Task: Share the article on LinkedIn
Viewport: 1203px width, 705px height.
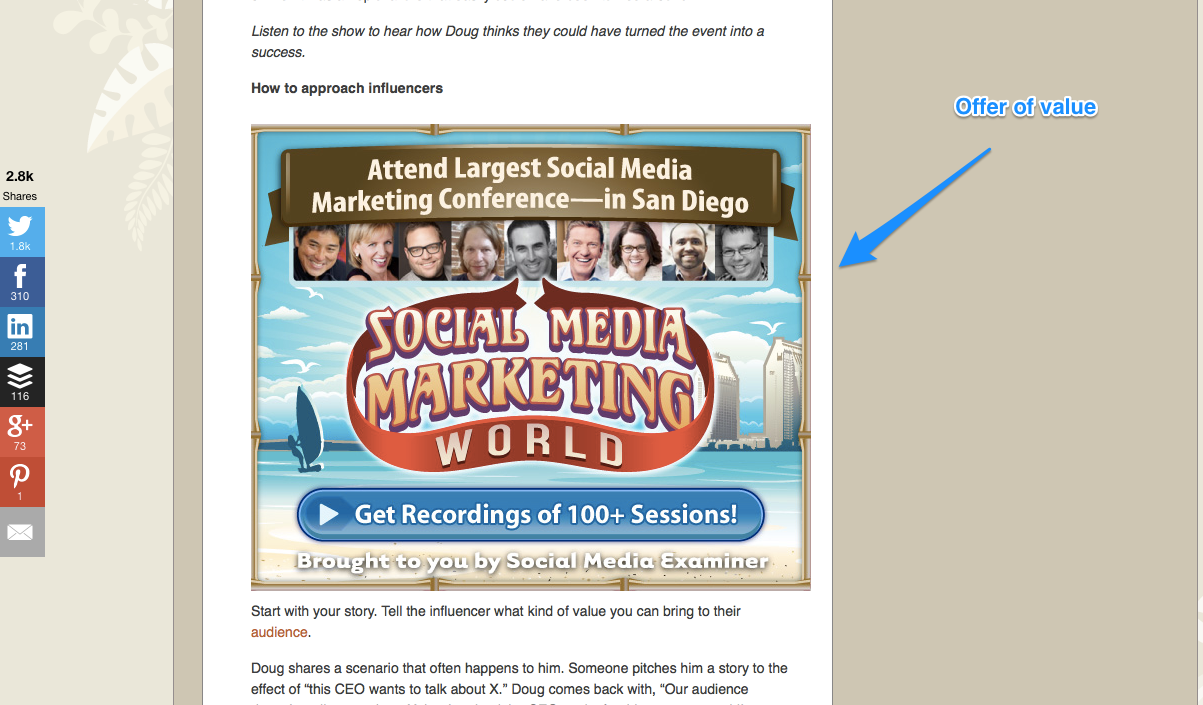Action: [x=21, y=332]
